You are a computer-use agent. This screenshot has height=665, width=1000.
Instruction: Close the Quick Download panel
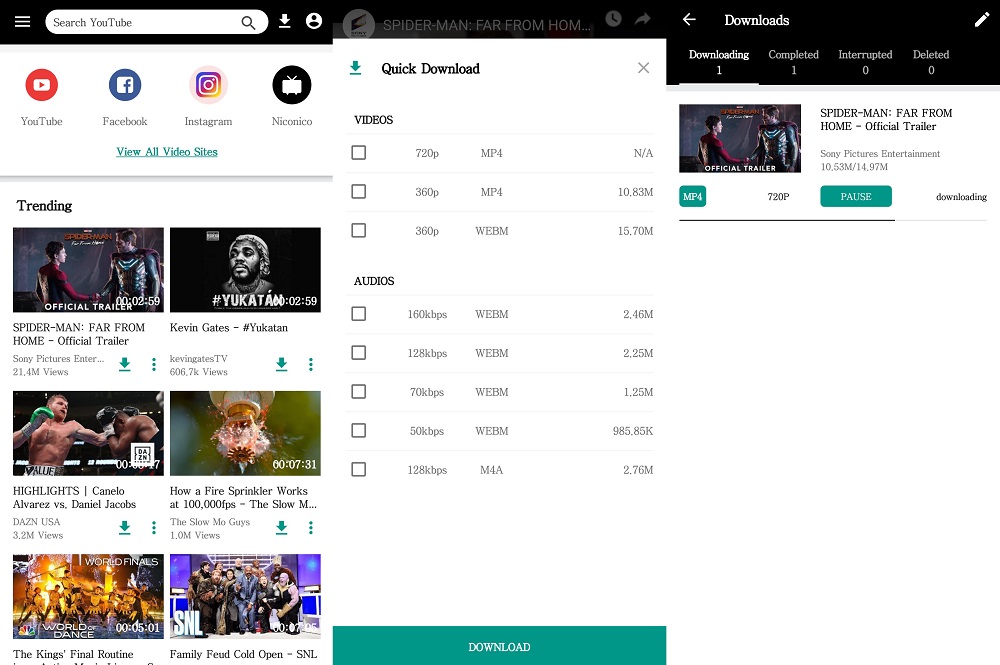pos(643,68)
